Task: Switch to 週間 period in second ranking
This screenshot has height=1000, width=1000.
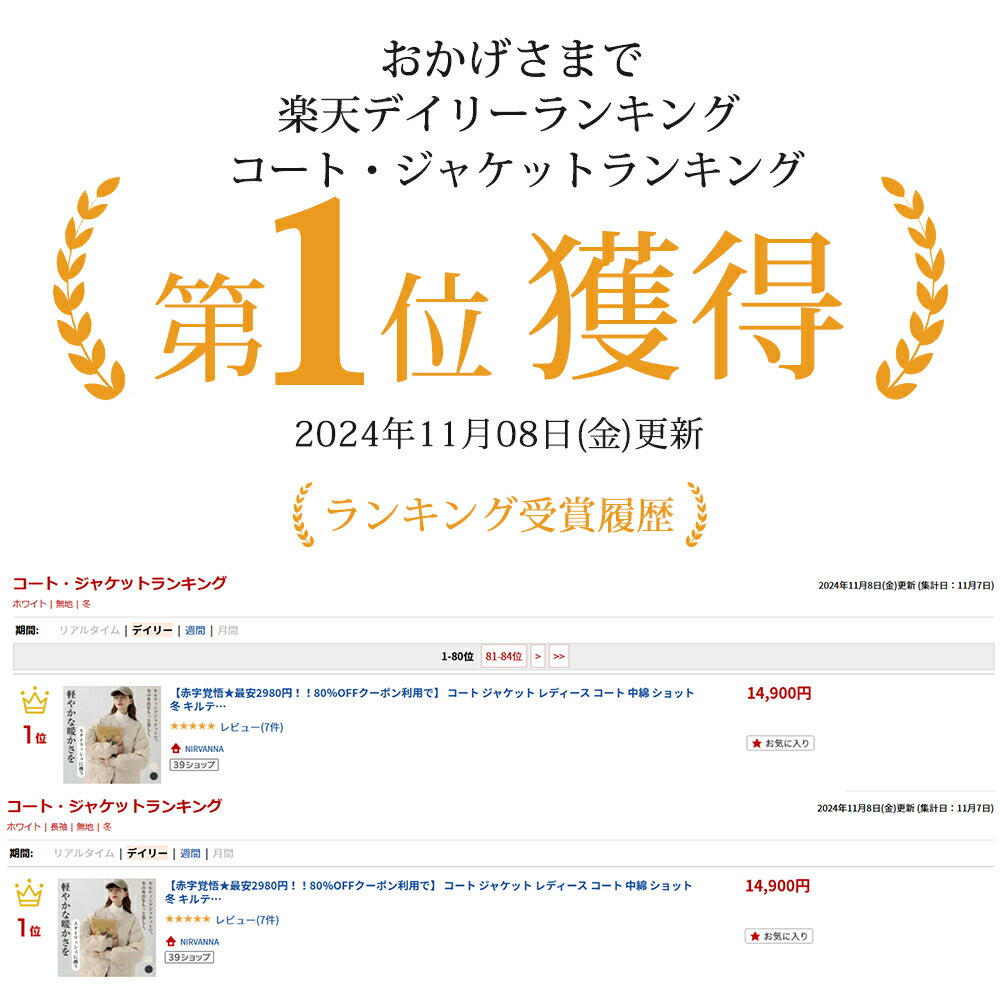Action: click(190, 853)
